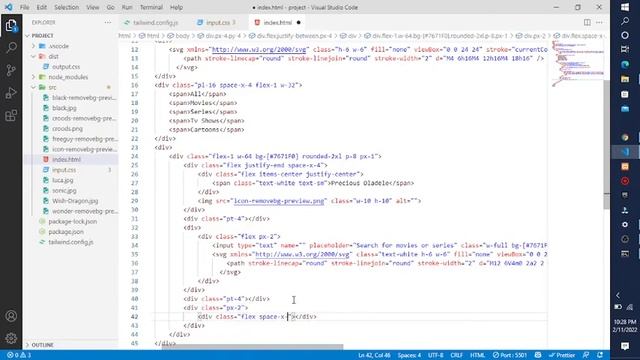The image size is (640, 360).
Task: Click Port : 5501 Live Server status
Action: click(x=510, y=355)
